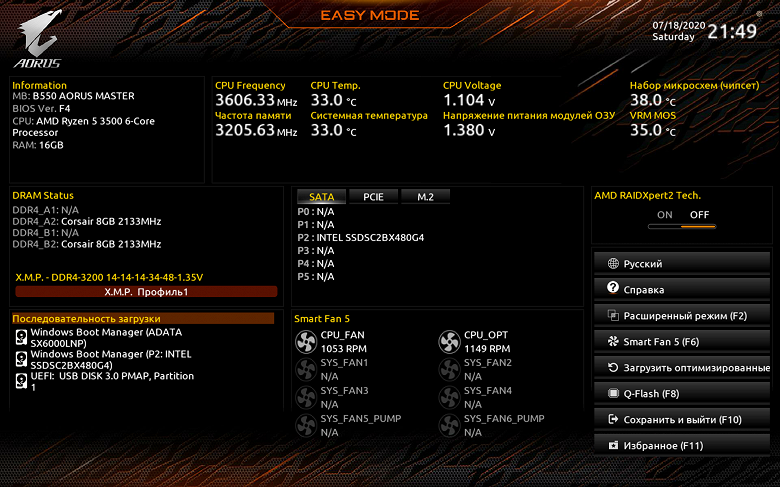Click the SYS_FAN2 fan icon
The image size is (780, 487).
[x=449, y=370]
